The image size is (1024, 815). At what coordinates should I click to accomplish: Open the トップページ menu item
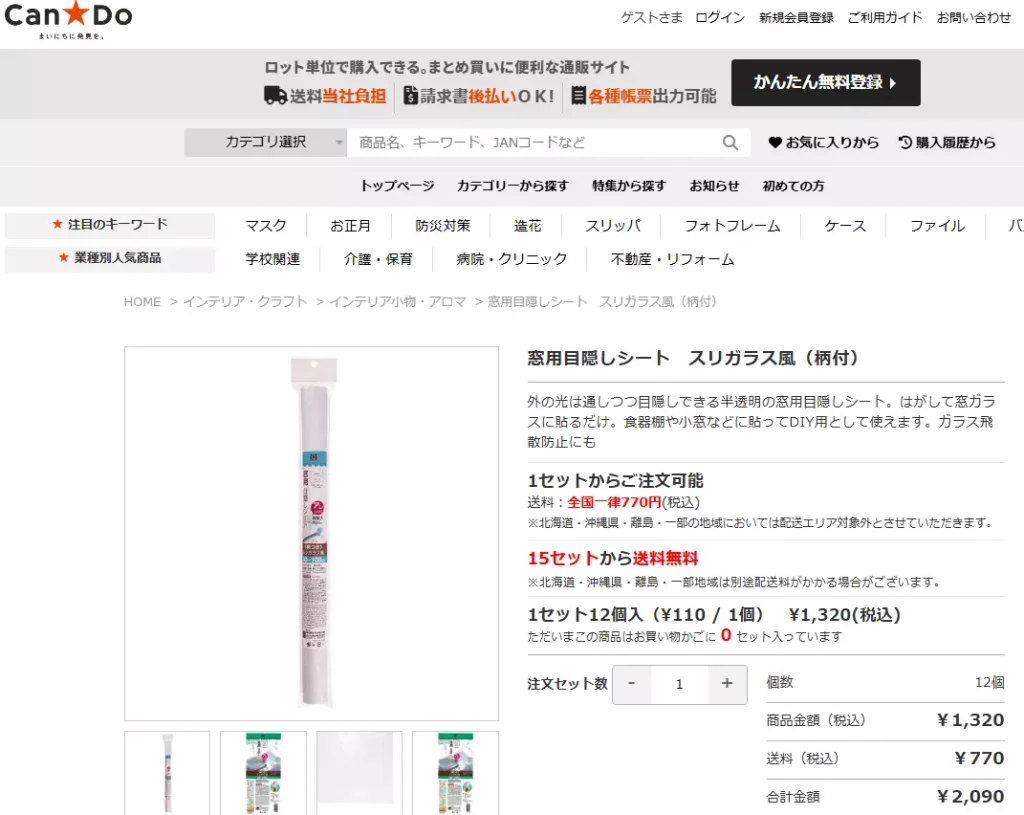397,186
